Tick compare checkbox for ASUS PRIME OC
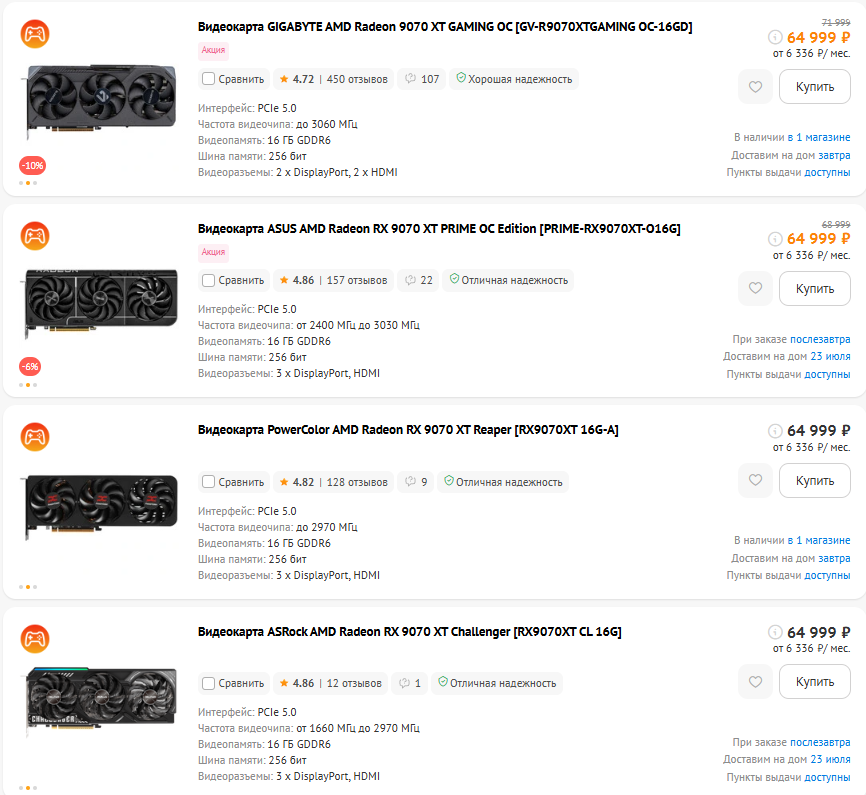 (x=208, y=280)
